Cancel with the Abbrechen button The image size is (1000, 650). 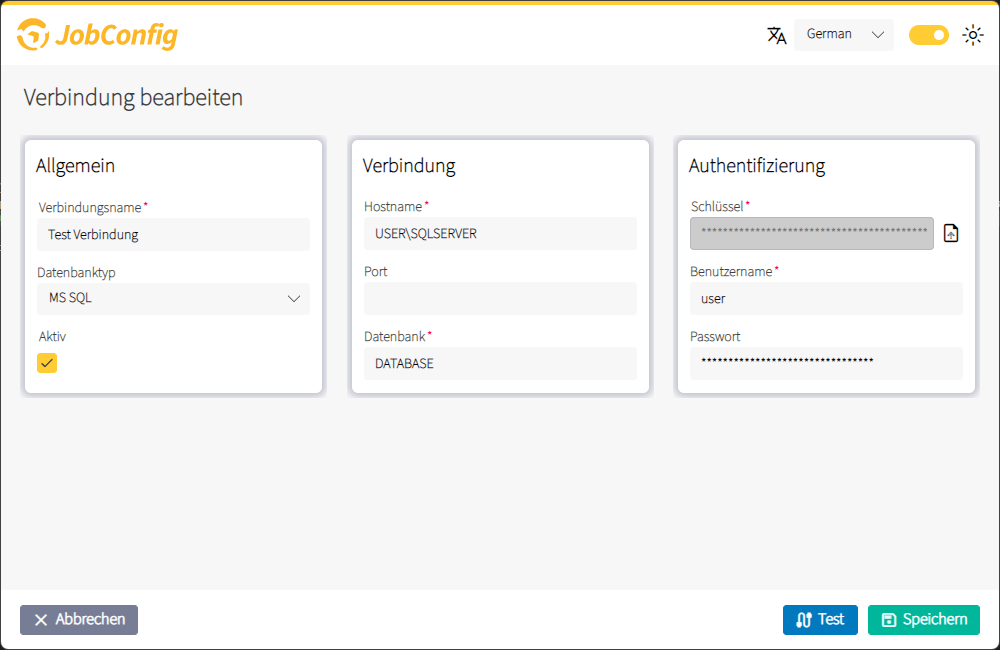pyautogui.click(x=79, y=620)
